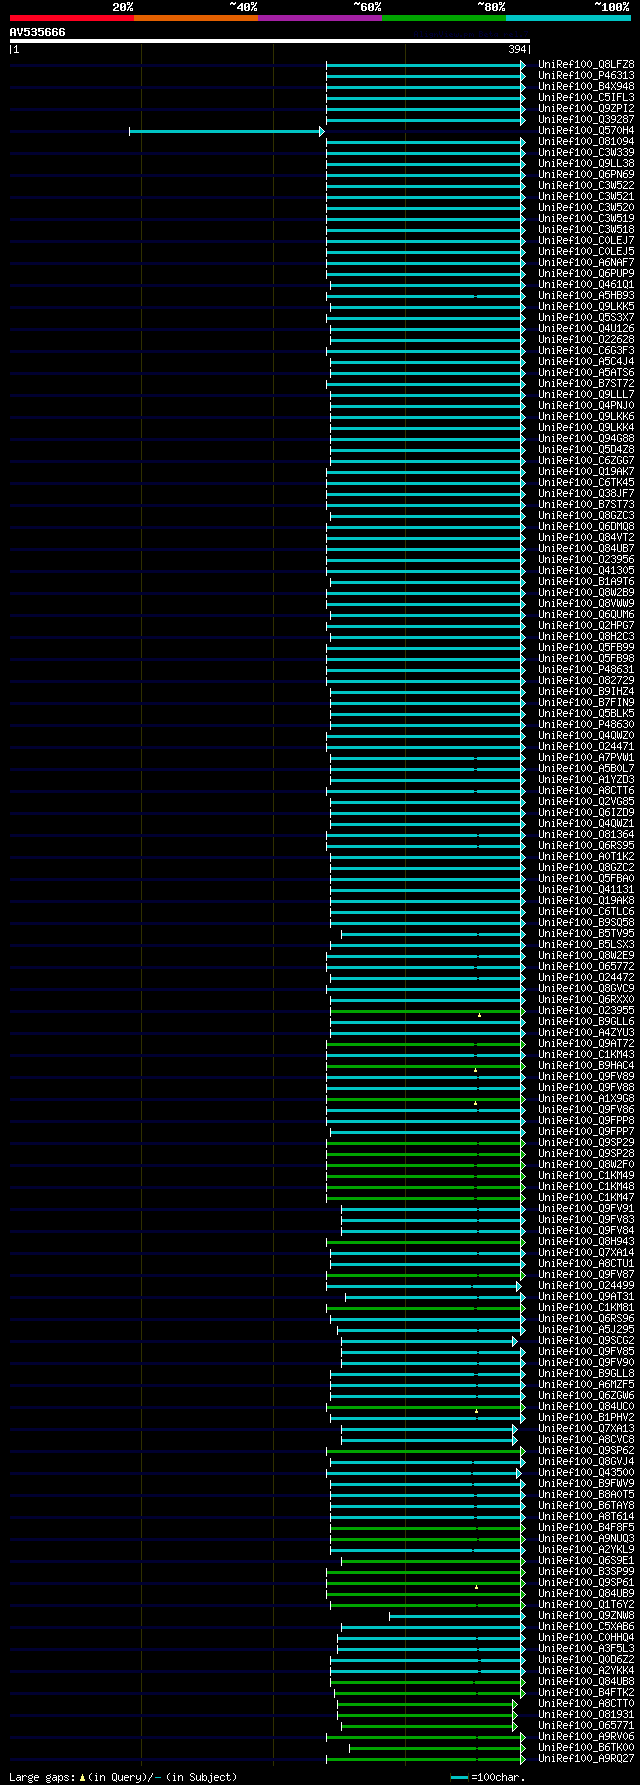Click the UniRef100_O82729 label

pos(586,680)
